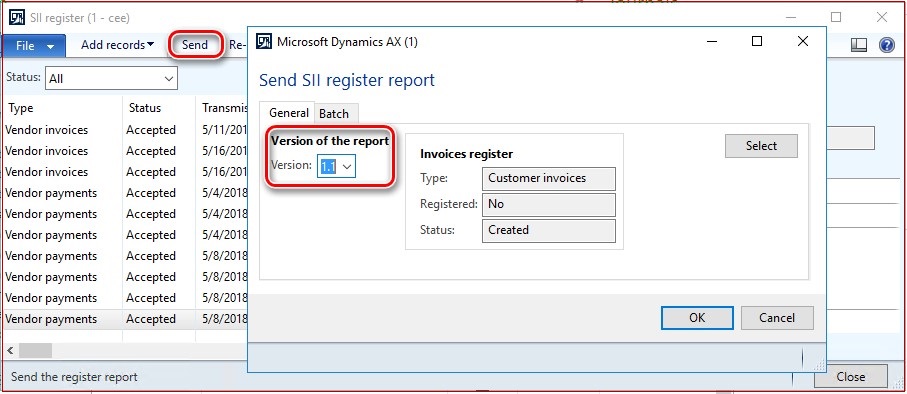Click the horizontal scrollbar thumb in the grid
907x394 pixels.
[x=35, y=351]
